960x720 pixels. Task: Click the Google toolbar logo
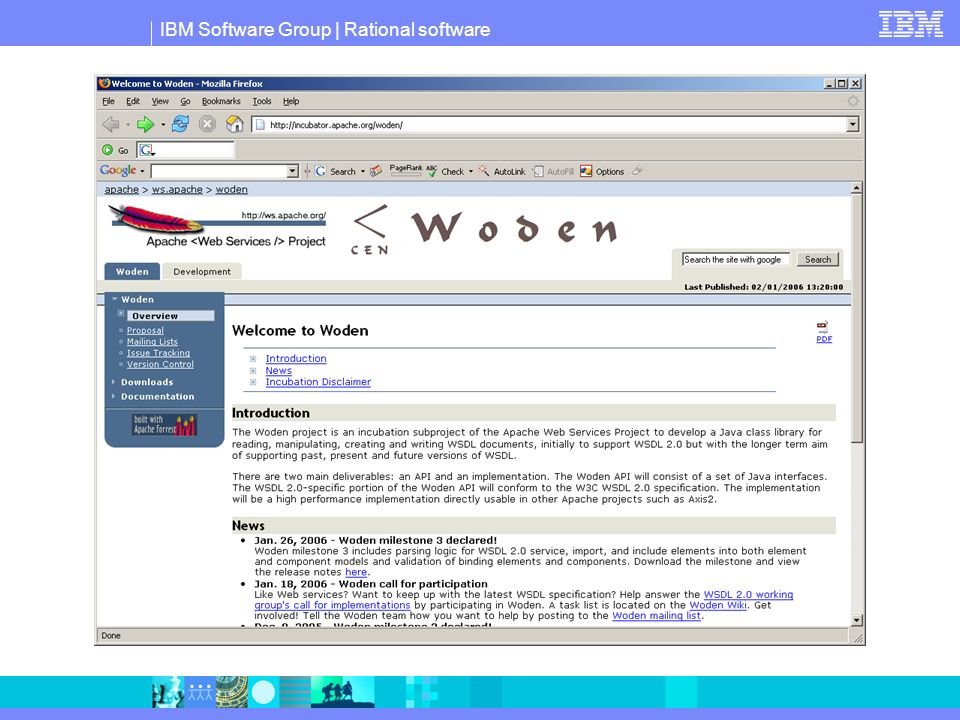118,171
